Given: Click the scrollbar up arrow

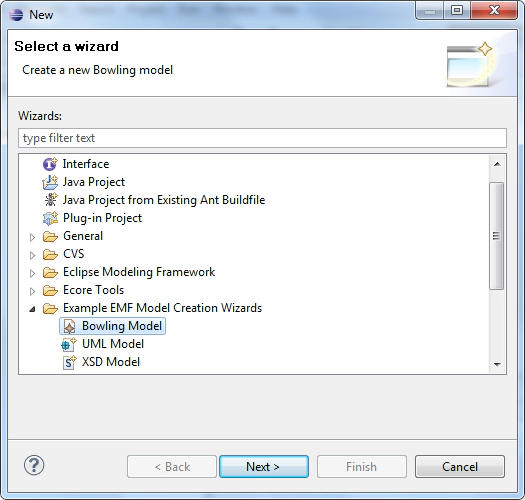Looking at the screenshot, I should pyautogui.click(x=497, y=164).
